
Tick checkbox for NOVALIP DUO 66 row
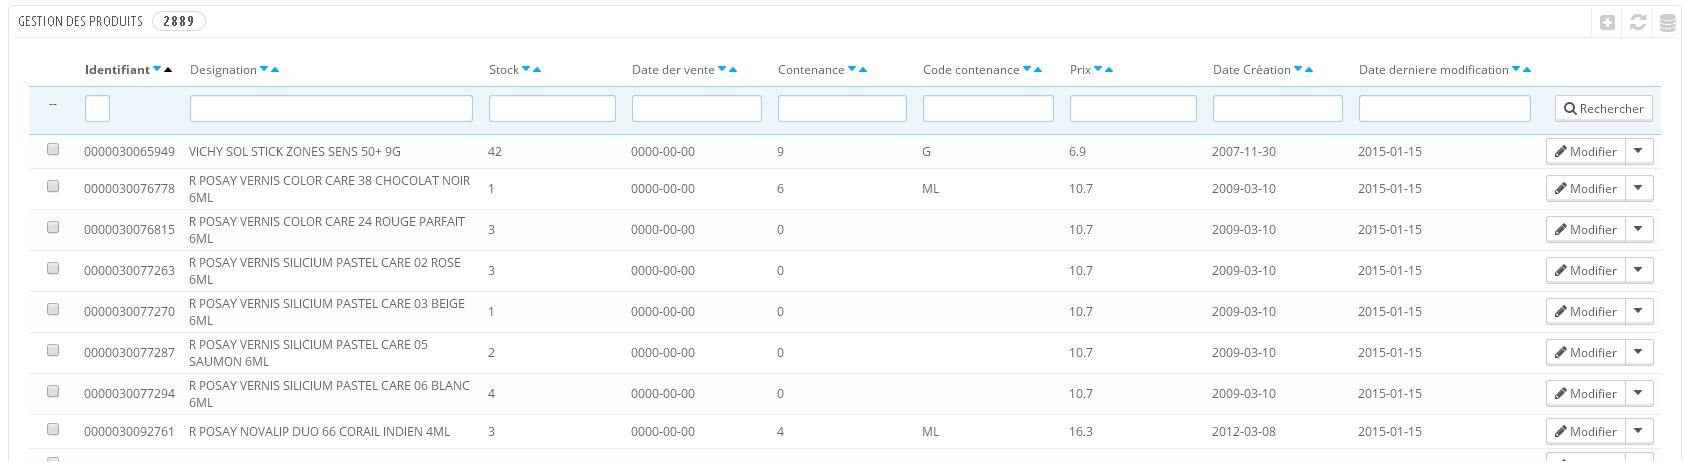point(53,429)
